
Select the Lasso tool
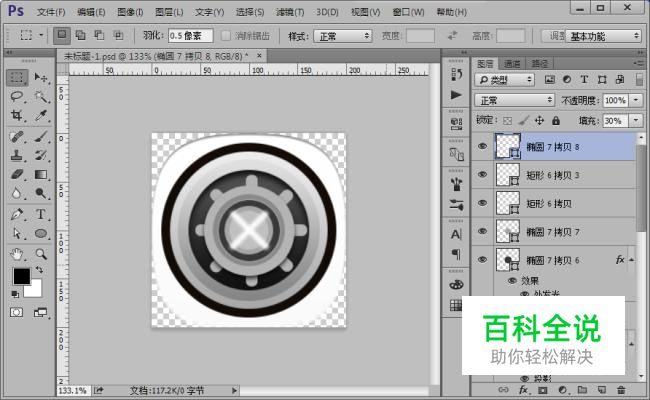pos(17,97)
